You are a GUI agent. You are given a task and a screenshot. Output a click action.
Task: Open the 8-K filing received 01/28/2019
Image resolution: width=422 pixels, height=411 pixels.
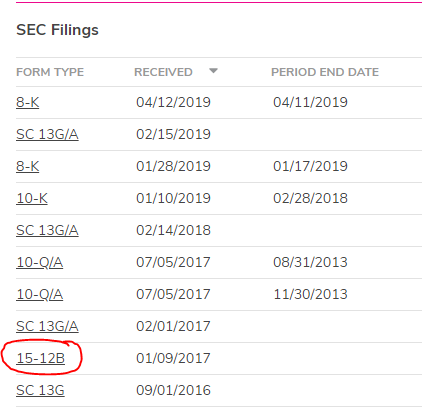pos(28,166)
